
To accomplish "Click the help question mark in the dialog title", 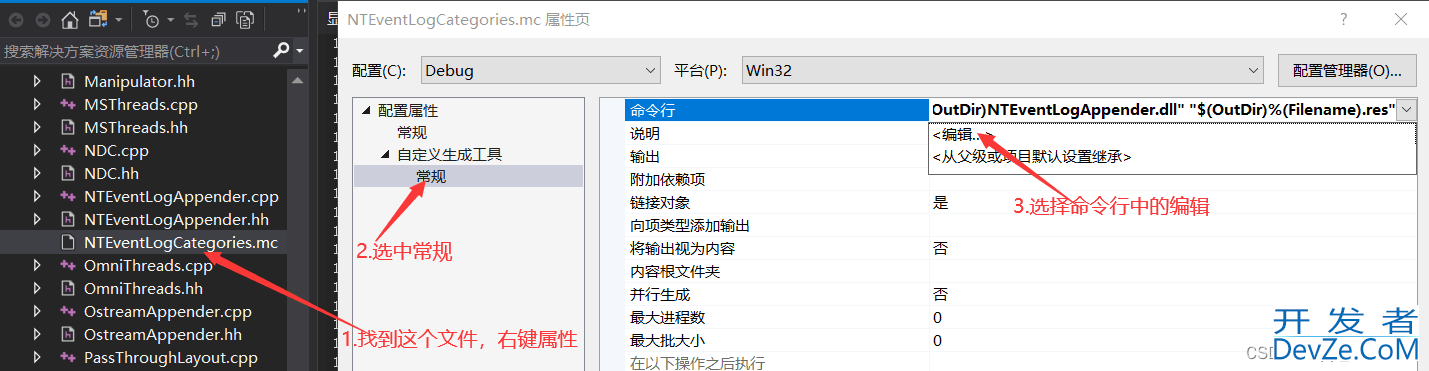I will (1343, 19).
